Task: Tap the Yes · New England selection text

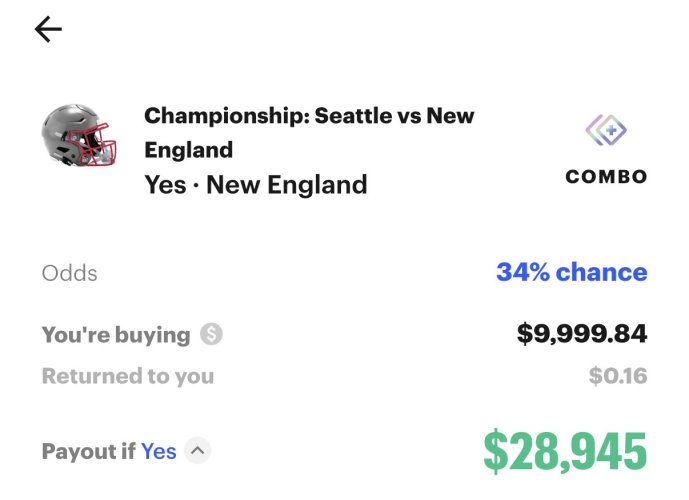Action: [255, 185]
